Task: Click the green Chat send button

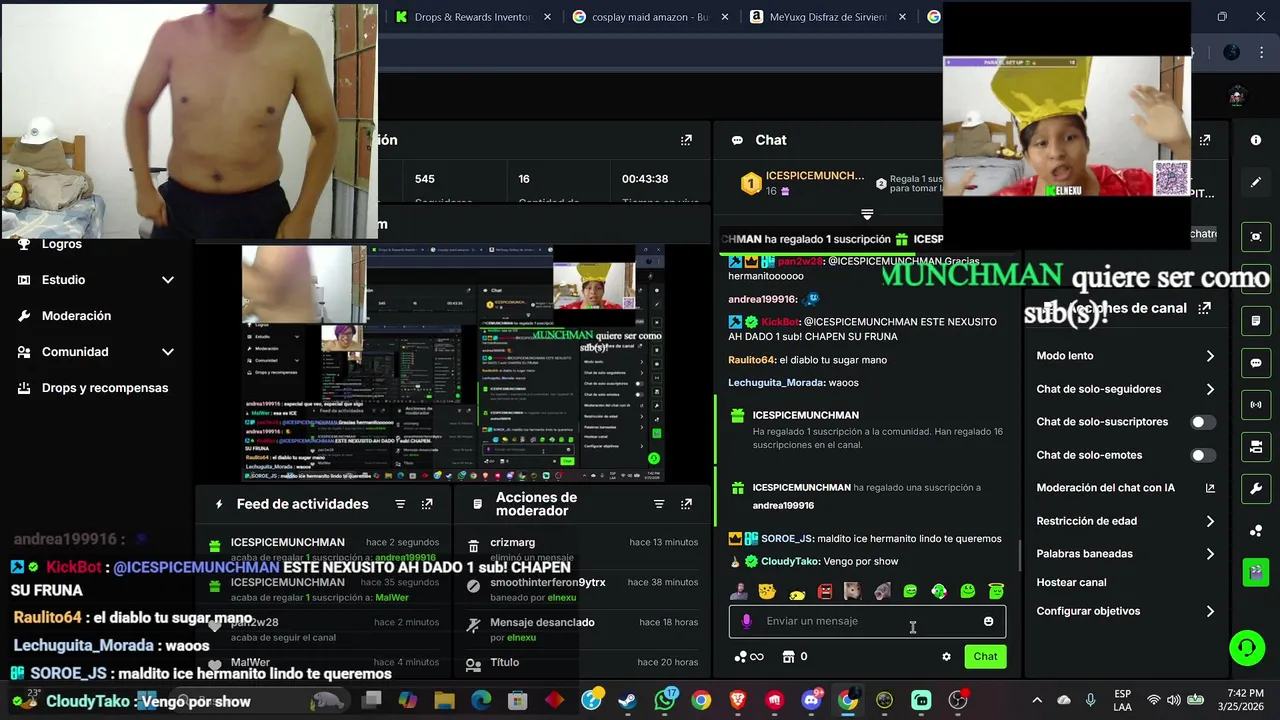Action: (985, 657)
